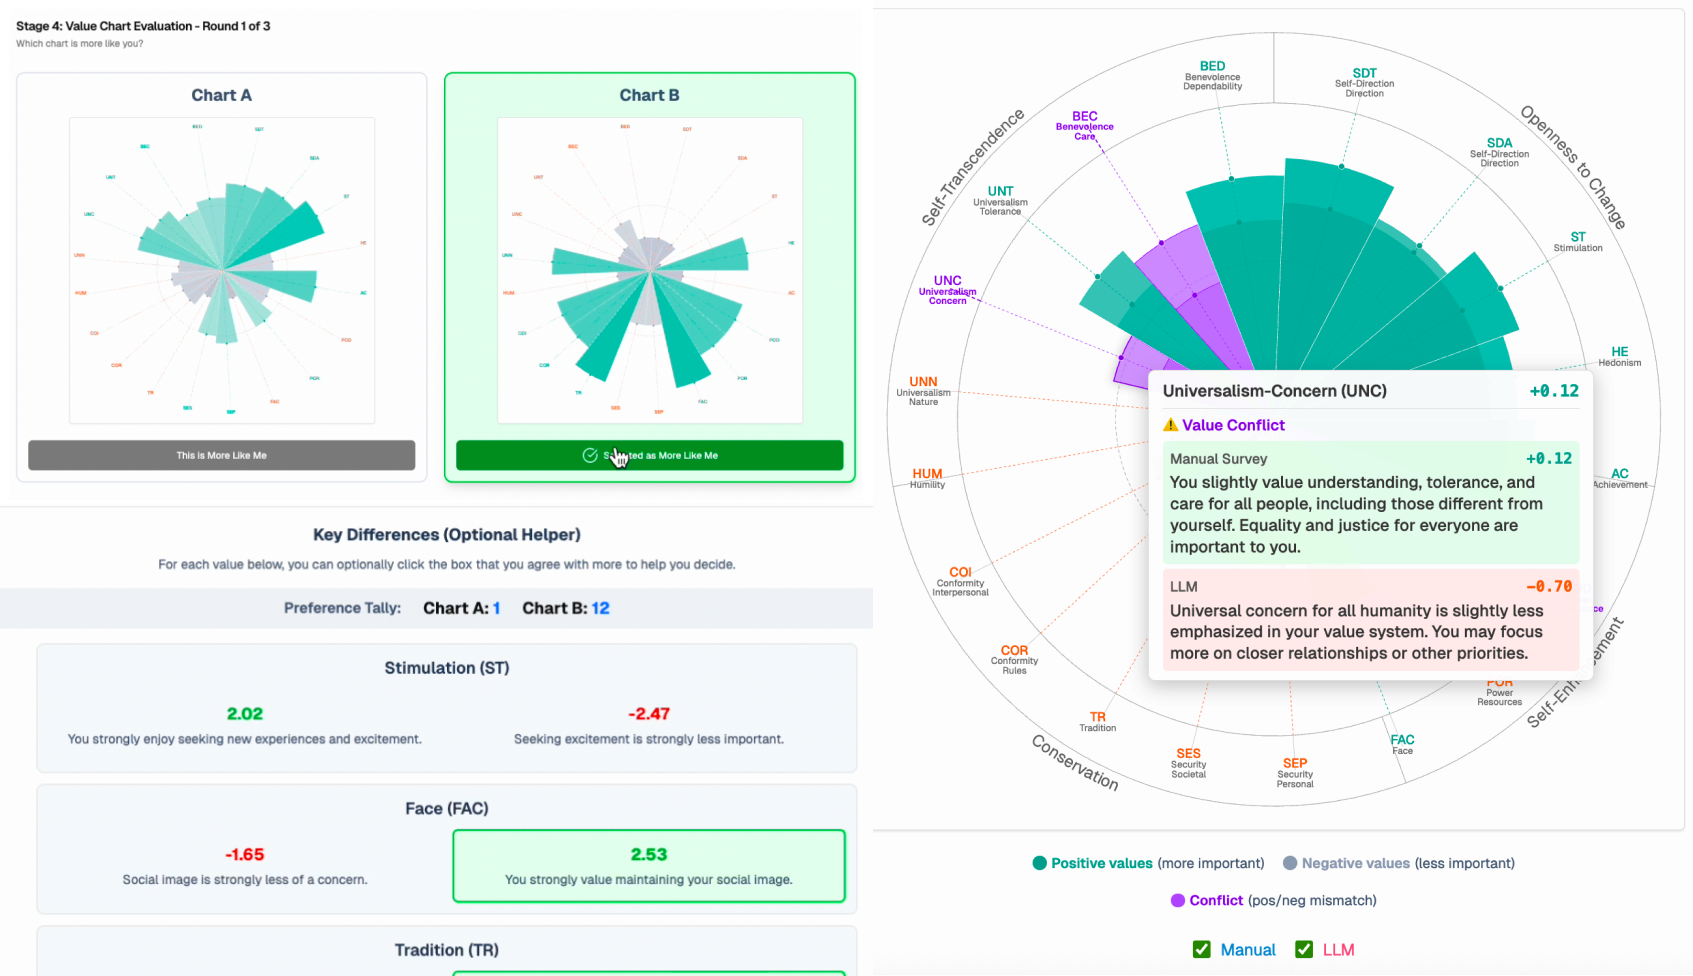Choose the Stimulation 2.02 option box
Screen dimensions: 1693x976
point(245,725)
